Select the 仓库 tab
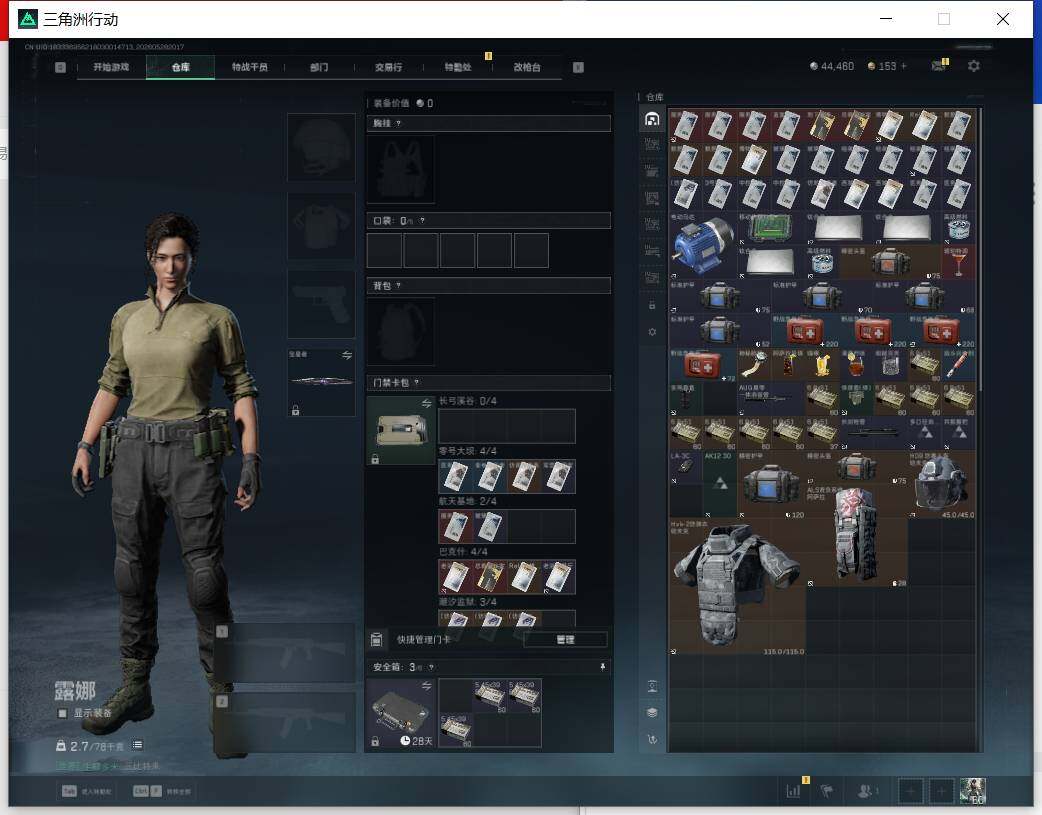The width and height of the screenshot is (1042, 815). tap(180, 67)
